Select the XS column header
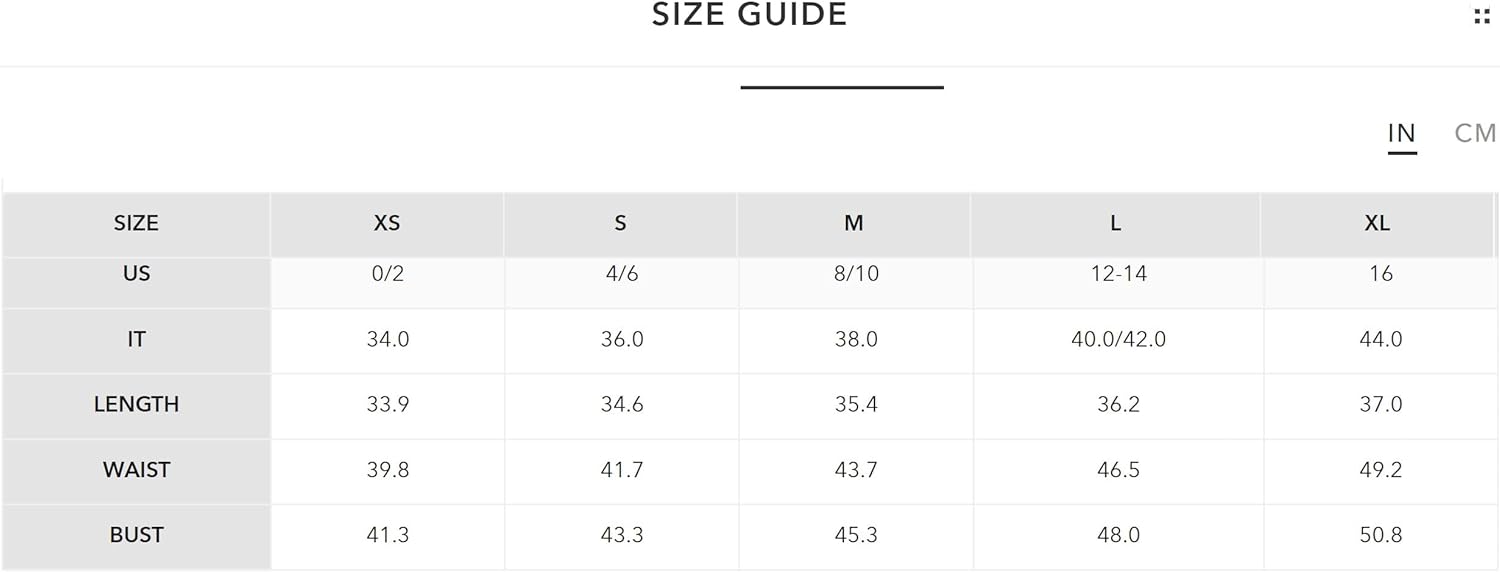Screen dimensions: 1500x572 pos(387,224)
